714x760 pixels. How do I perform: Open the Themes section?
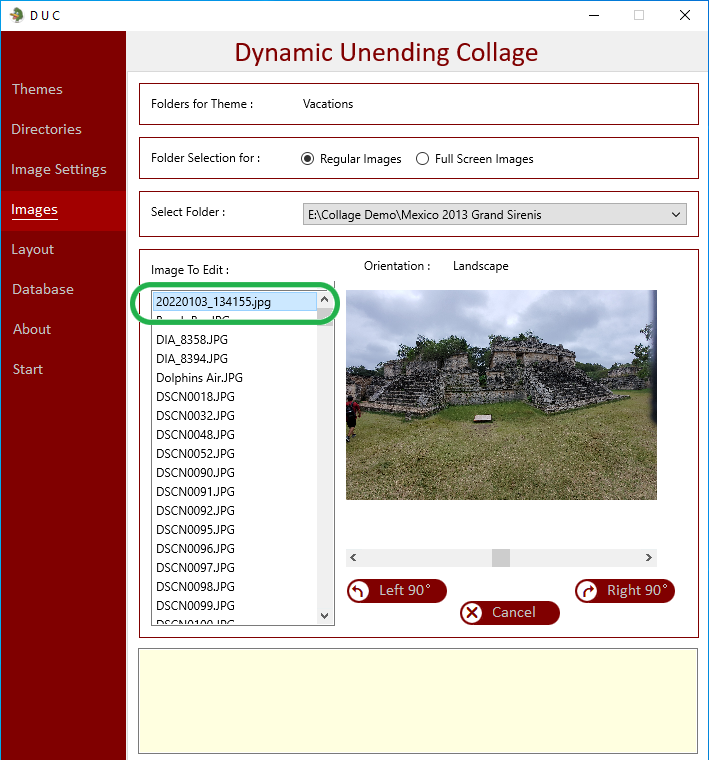(37, 89)
